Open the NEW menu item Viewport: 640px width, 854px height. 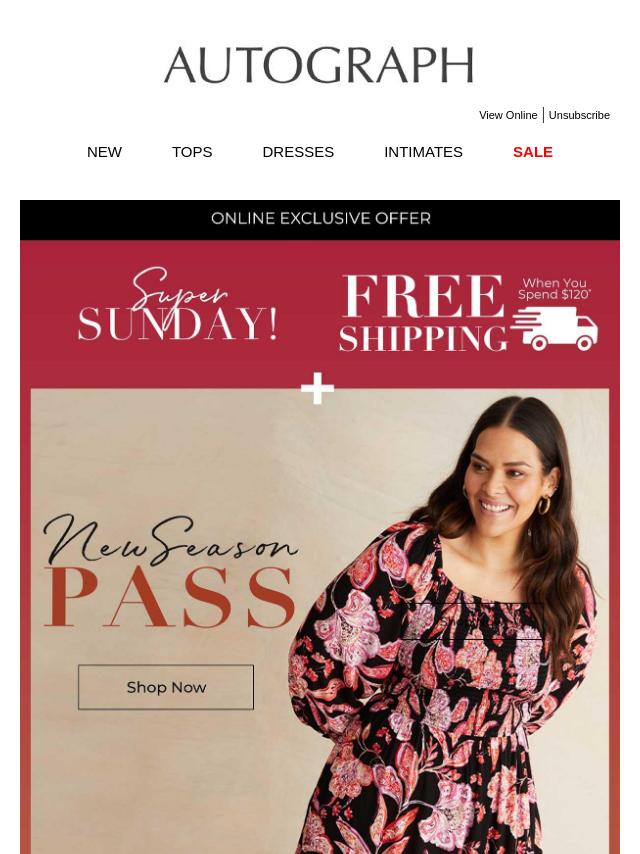pyautogui.click(x=104, y=152)
